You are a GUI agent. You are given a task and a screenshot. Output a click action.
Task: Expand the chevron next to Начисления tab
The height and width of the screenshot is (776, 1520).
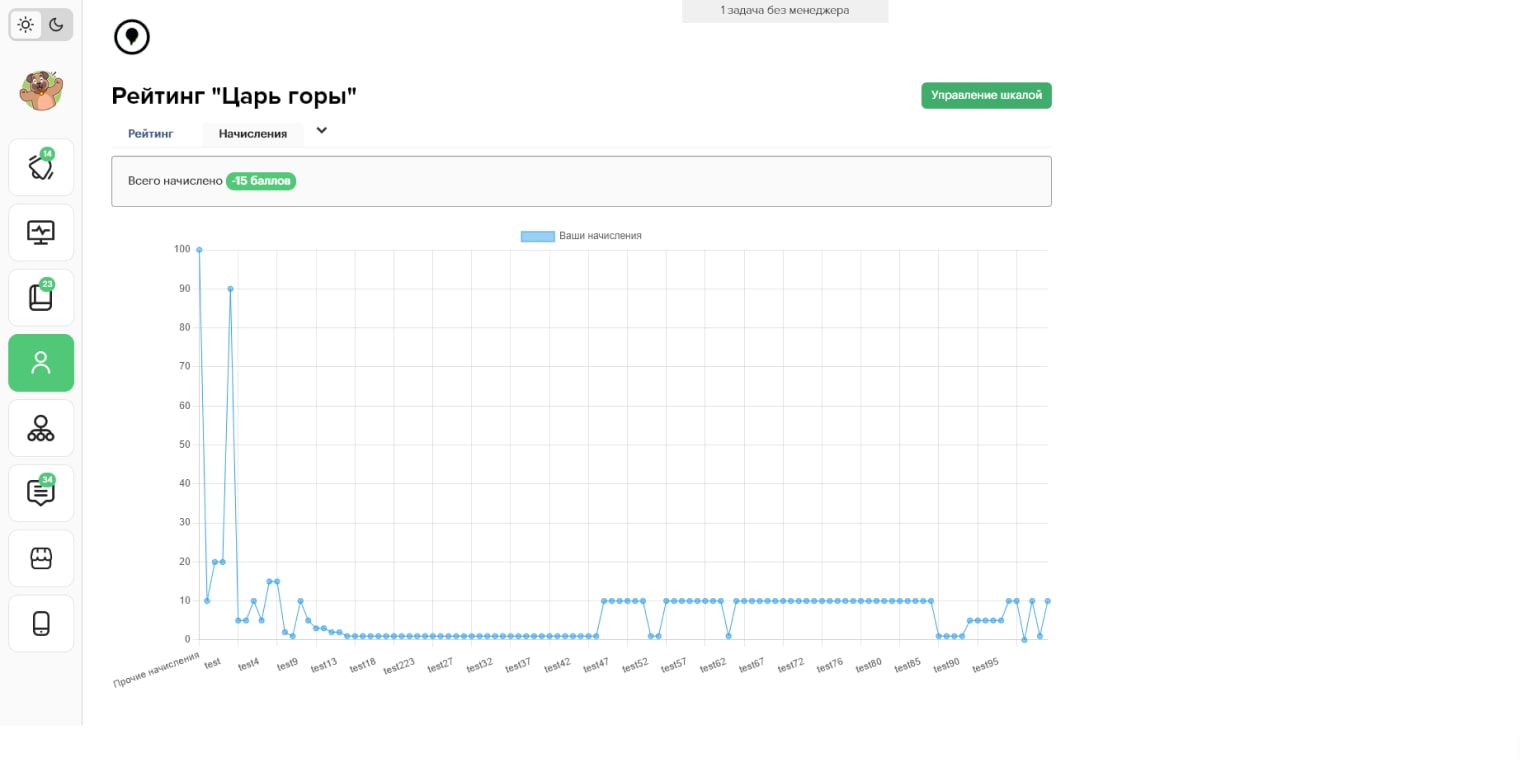pyautogui.click(x=322, y=131)
